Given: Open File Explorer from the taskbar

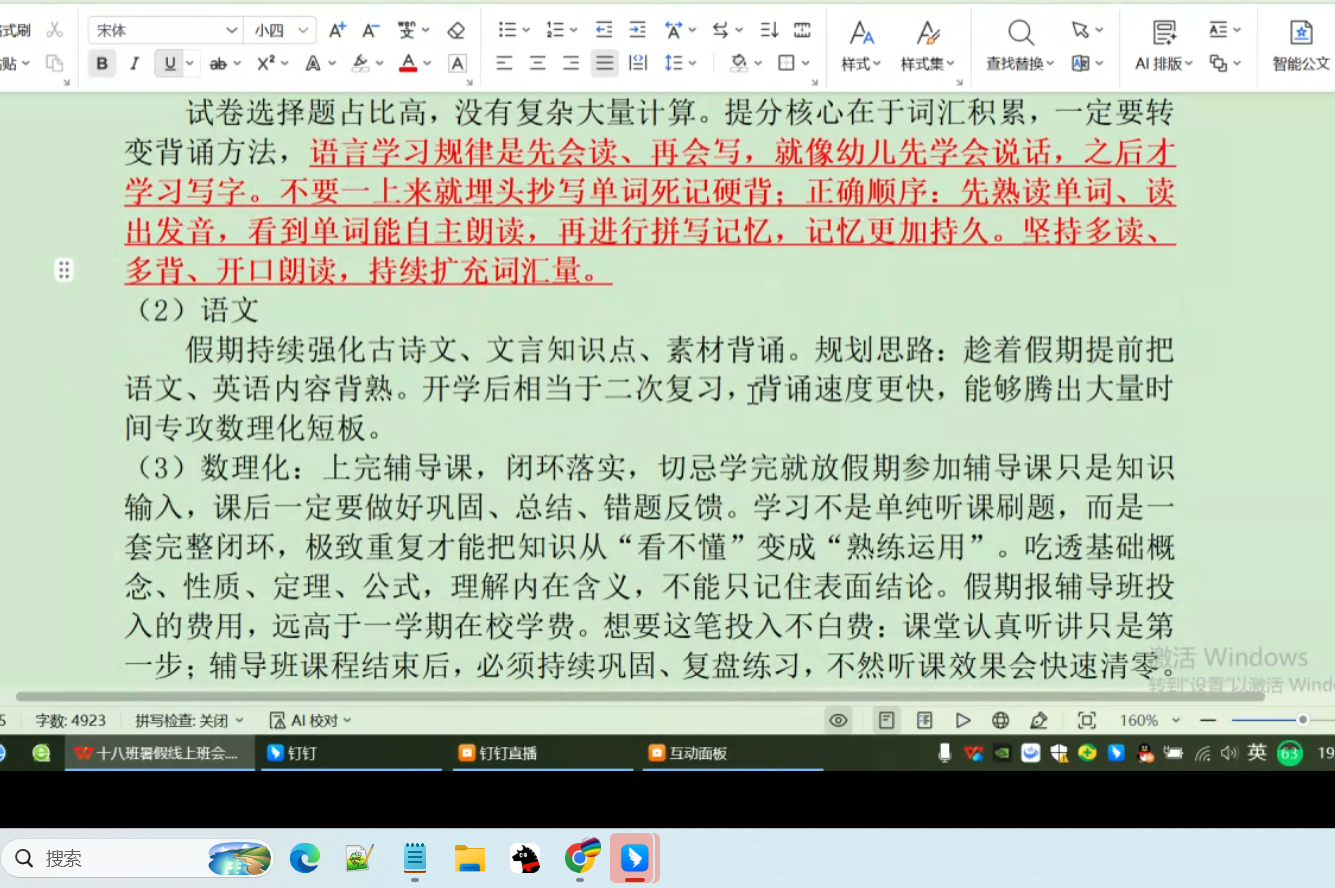Looking at the screenshot, I should tap(469, 858).
